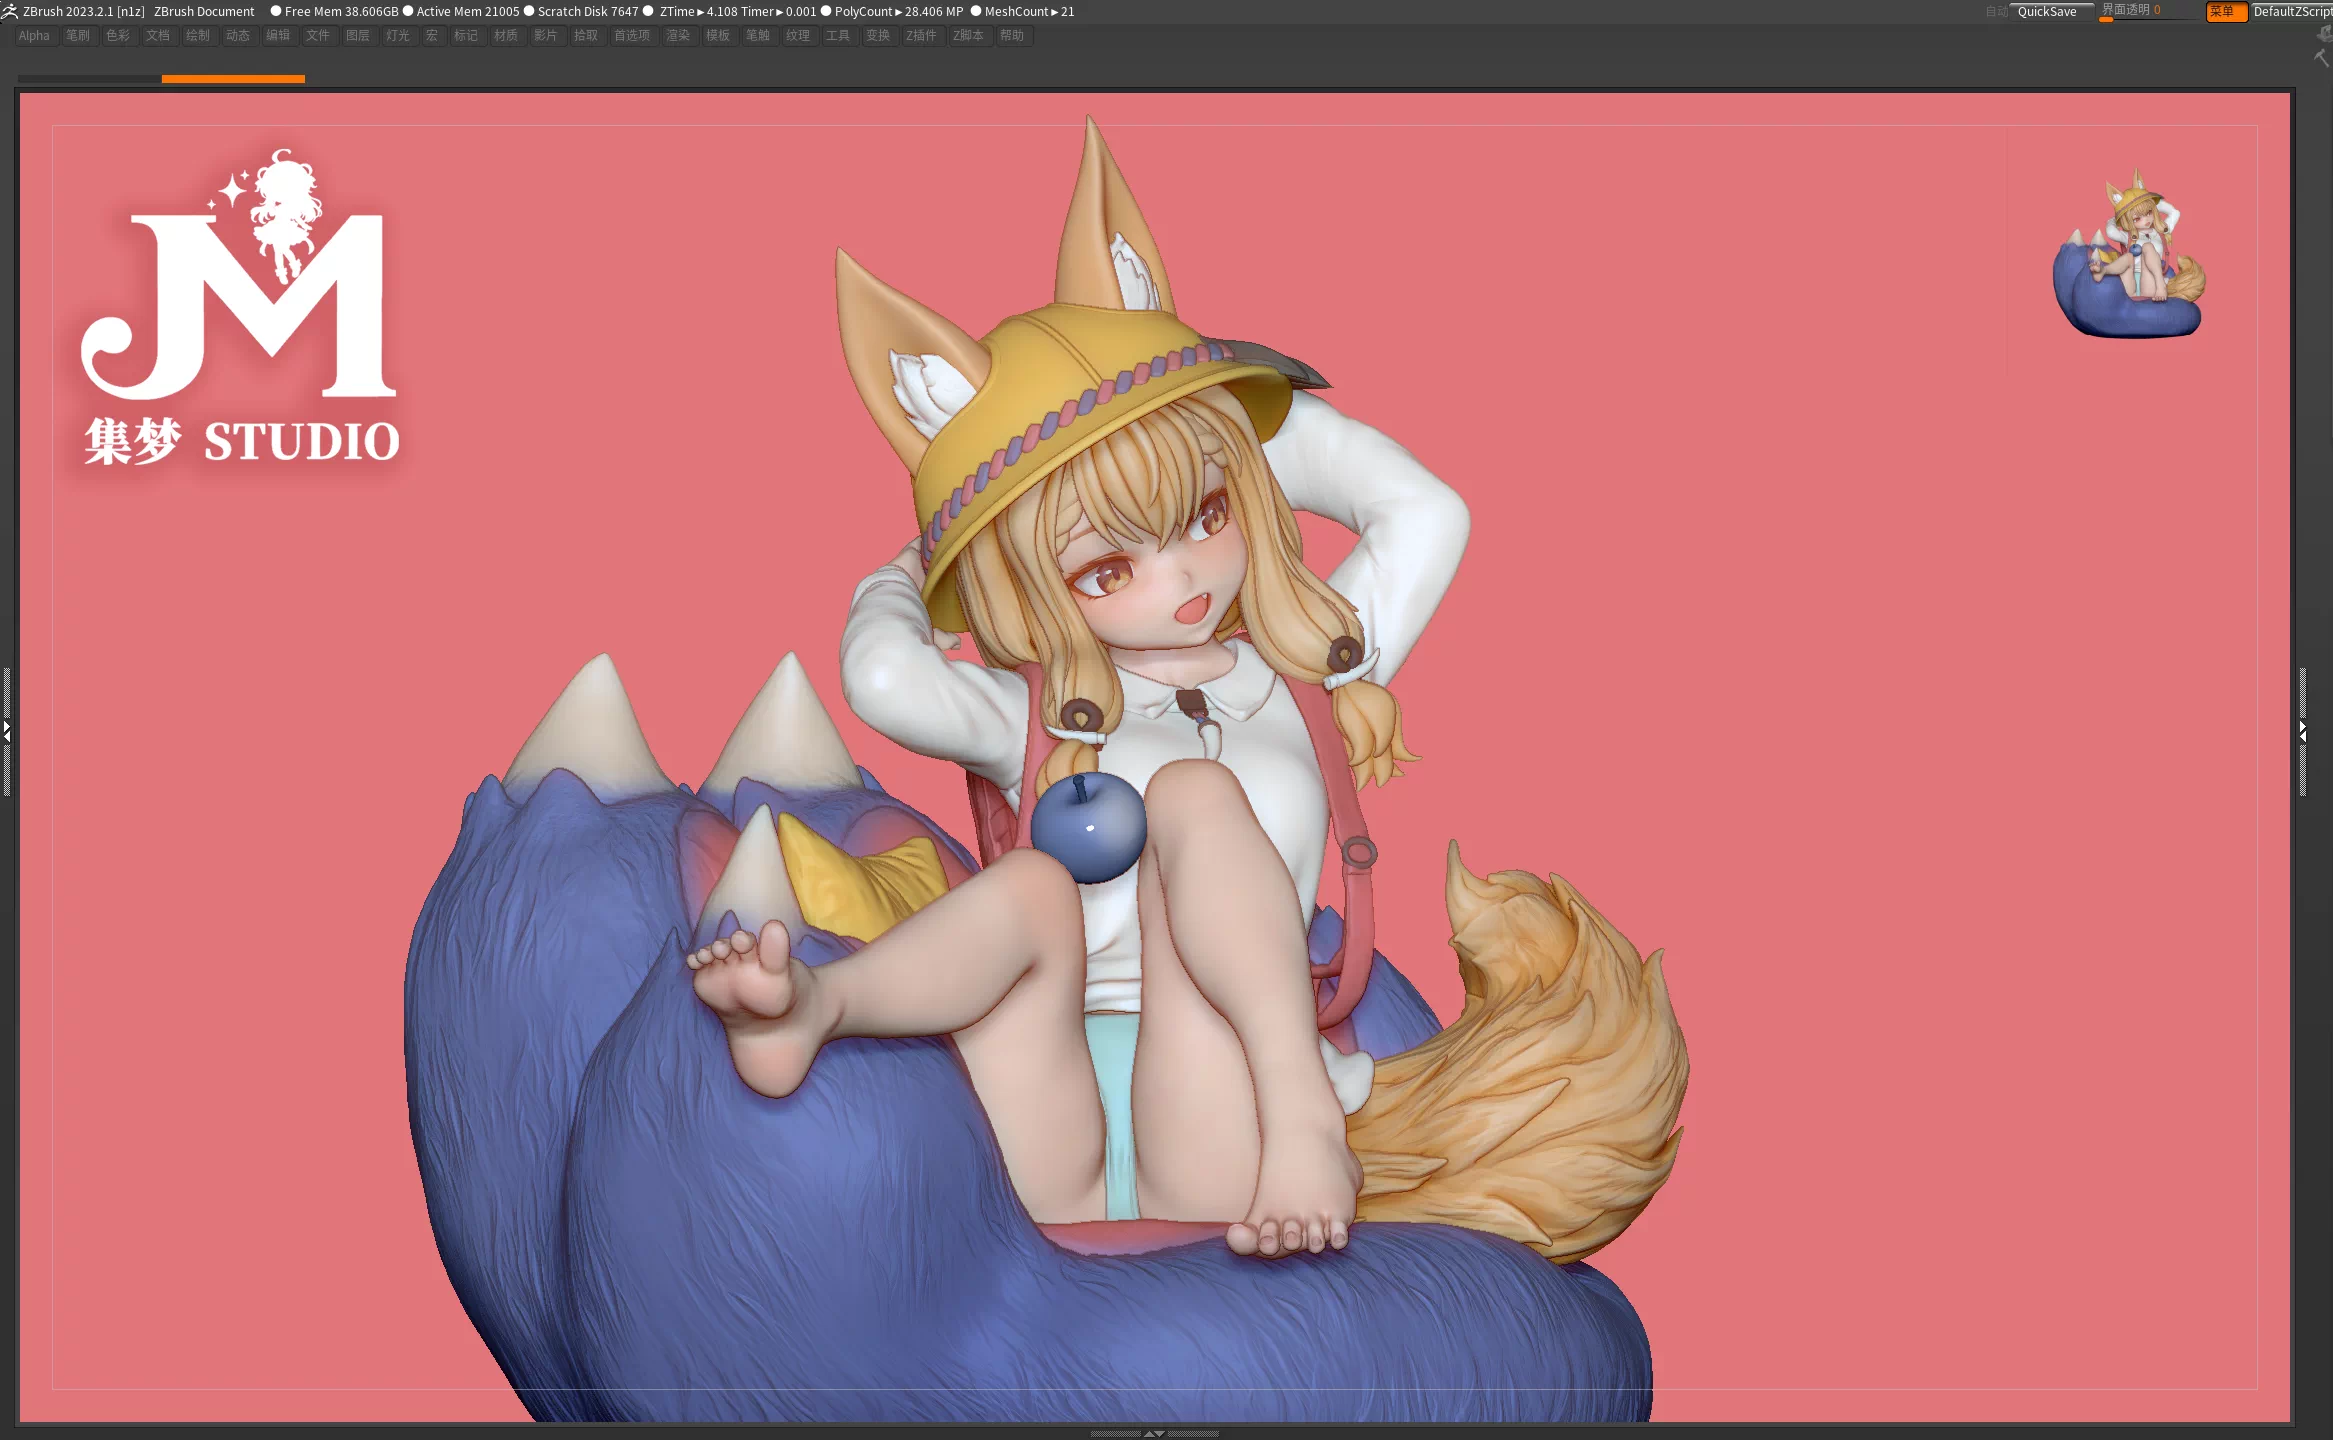The height and width of the screenshot is (1440, 2333).
Task: Click the 'Scratch Disk 7647' status text
Action: click(x=588, y=12)
